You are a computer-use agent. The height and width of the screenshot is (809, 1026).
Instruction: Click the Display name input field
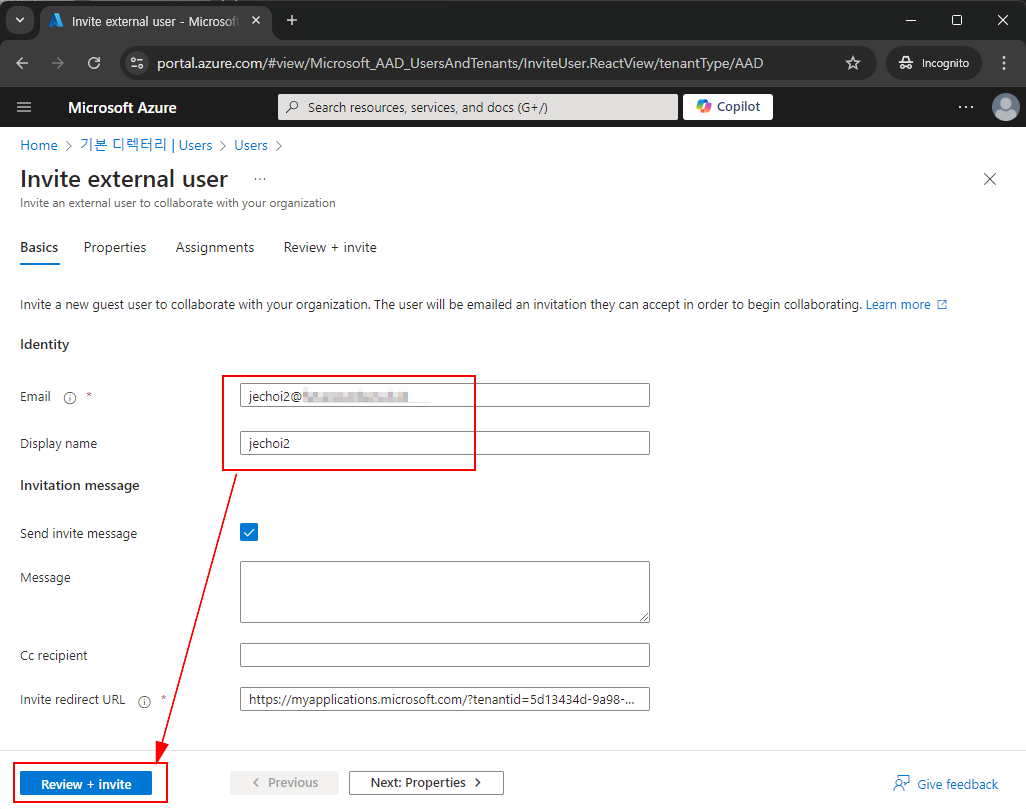coord(444,443)
